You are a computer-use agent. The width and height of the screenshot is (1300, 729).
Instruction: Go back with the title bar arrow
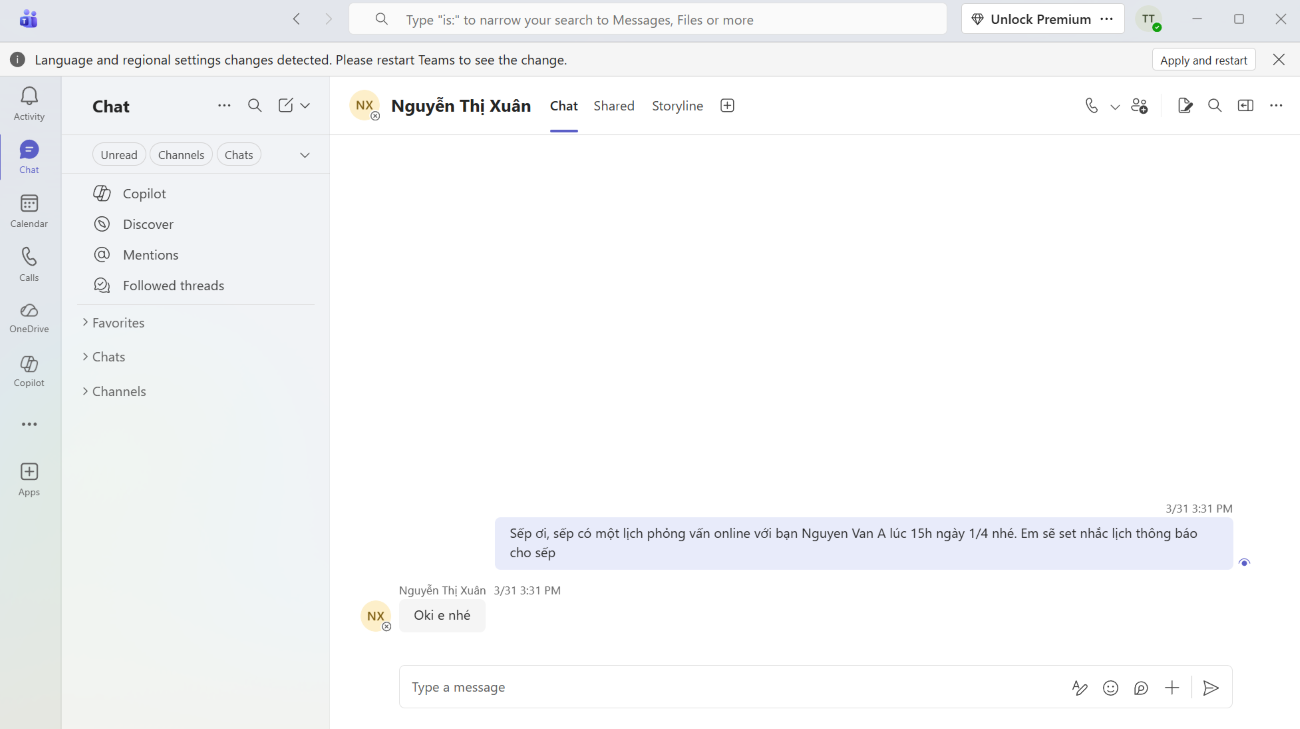coord(297,19)
